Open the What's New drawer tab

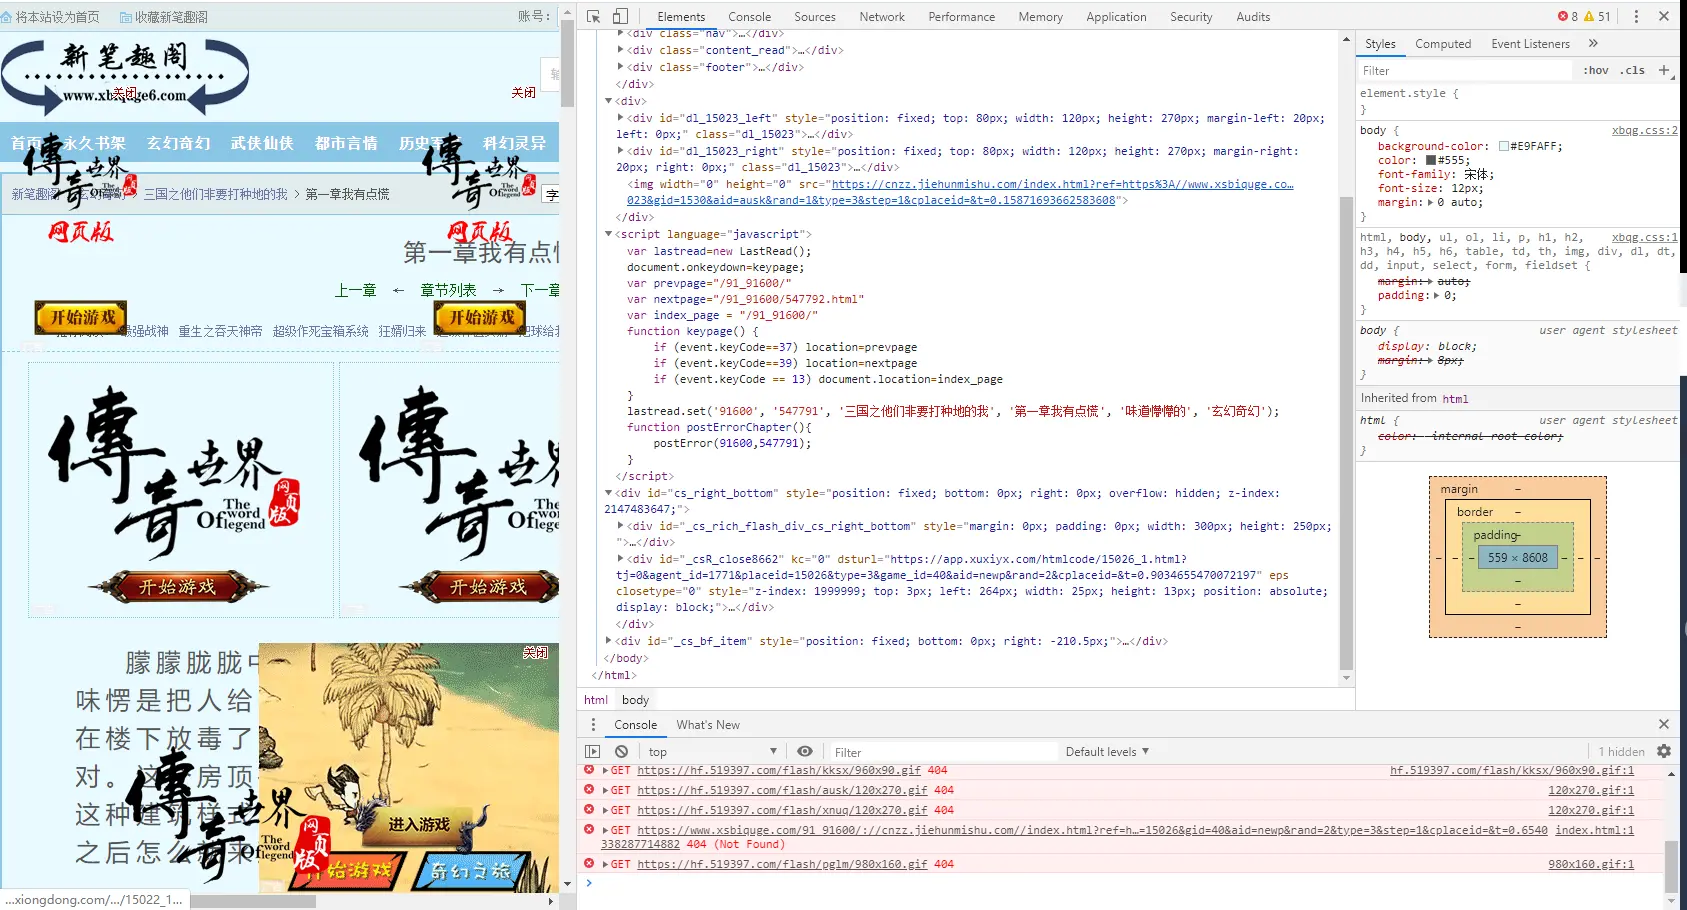tap(708, 724)
